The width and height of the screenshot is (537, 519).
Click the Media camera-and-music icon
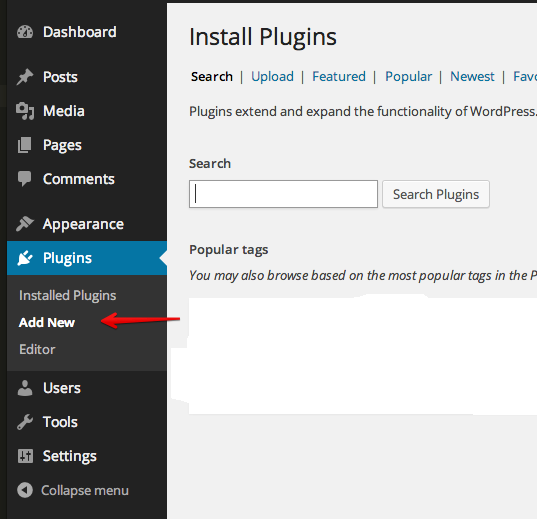pos(25,111)
